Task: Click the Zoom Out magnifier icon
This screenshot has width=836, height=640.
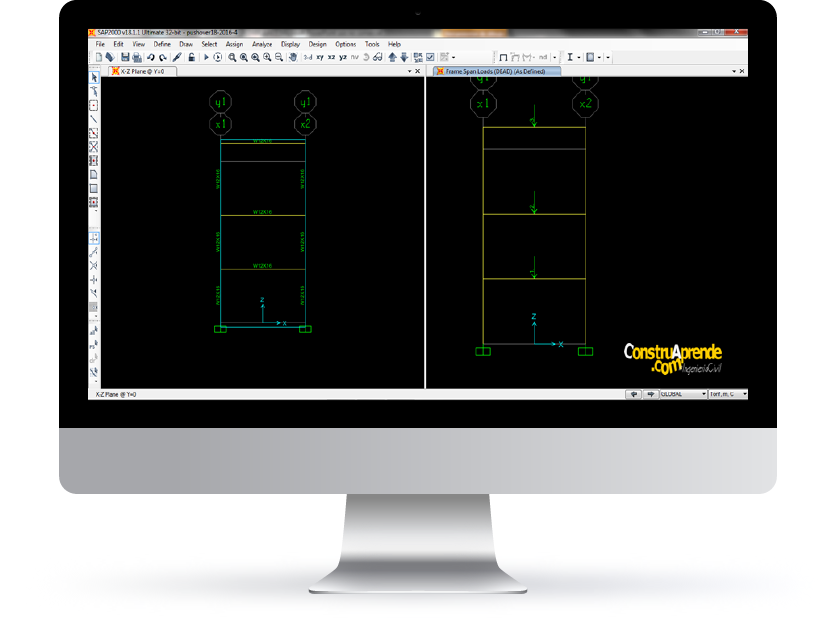Action: point(279,57)
